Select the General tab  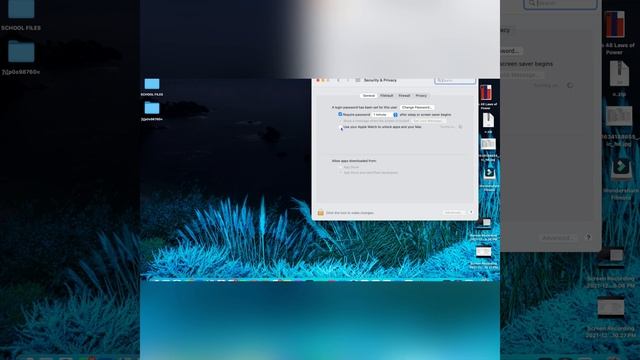(x=369, y=96)
